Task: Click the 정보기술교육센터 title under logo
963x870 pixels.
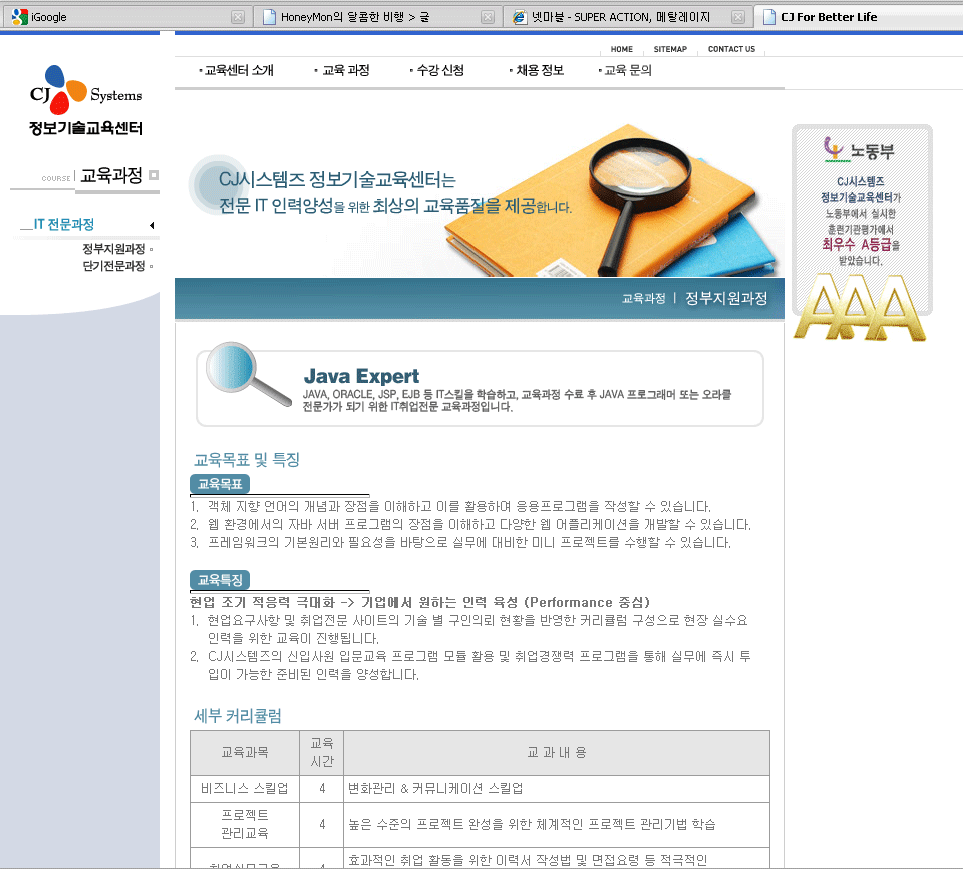Action: (x=86, y=128)
